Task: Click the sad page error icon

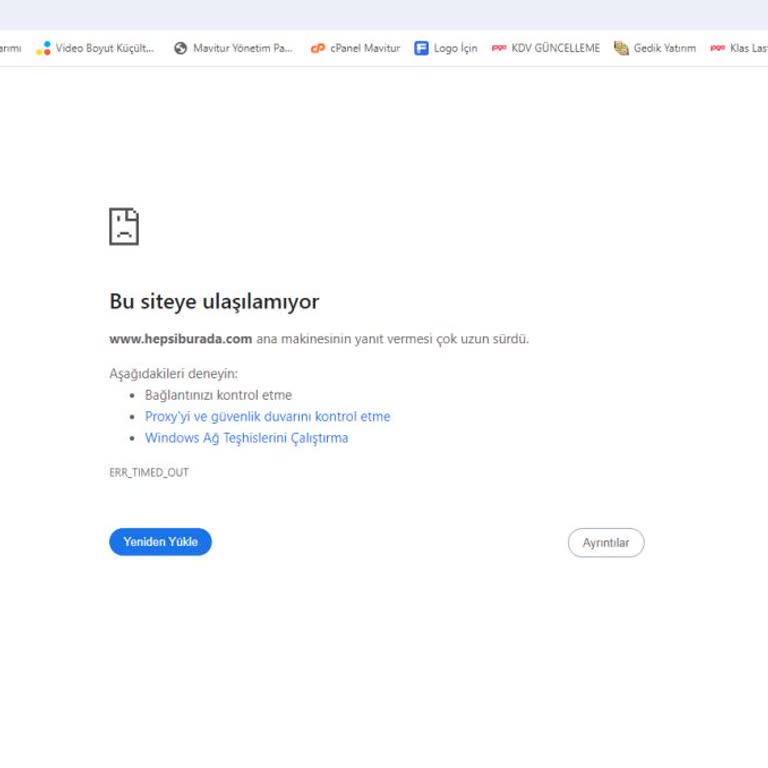Action: [124, 226]
